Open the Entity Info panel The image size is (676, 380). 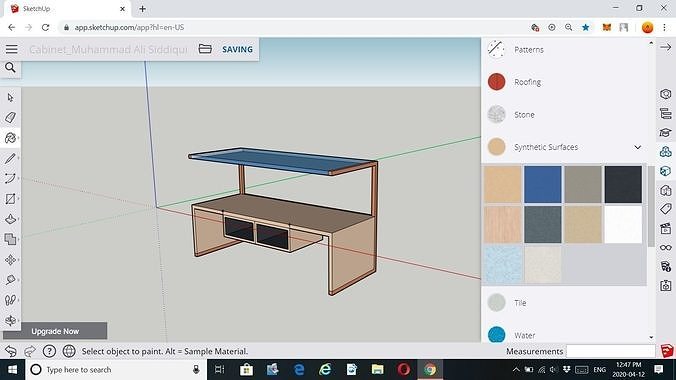click(666, 94)
